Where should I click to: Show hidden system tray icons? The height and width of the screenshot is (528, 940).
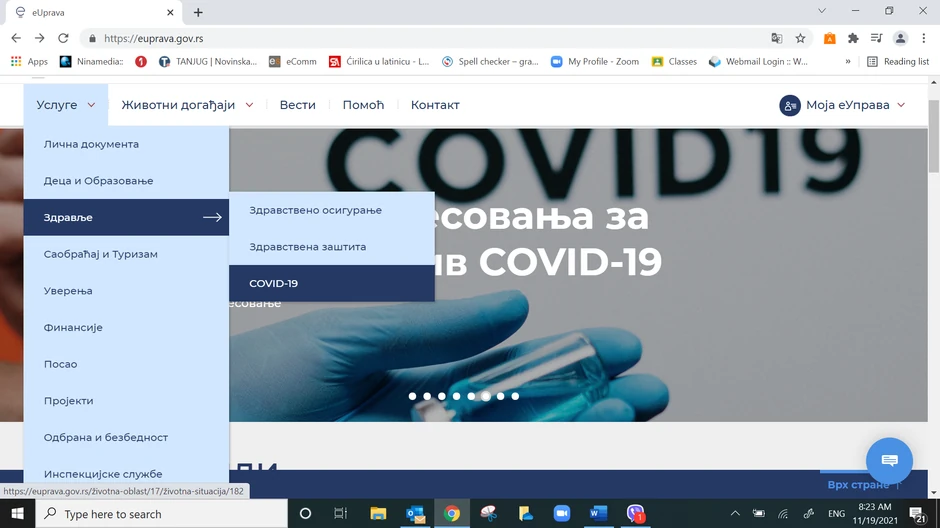point(735,514)
